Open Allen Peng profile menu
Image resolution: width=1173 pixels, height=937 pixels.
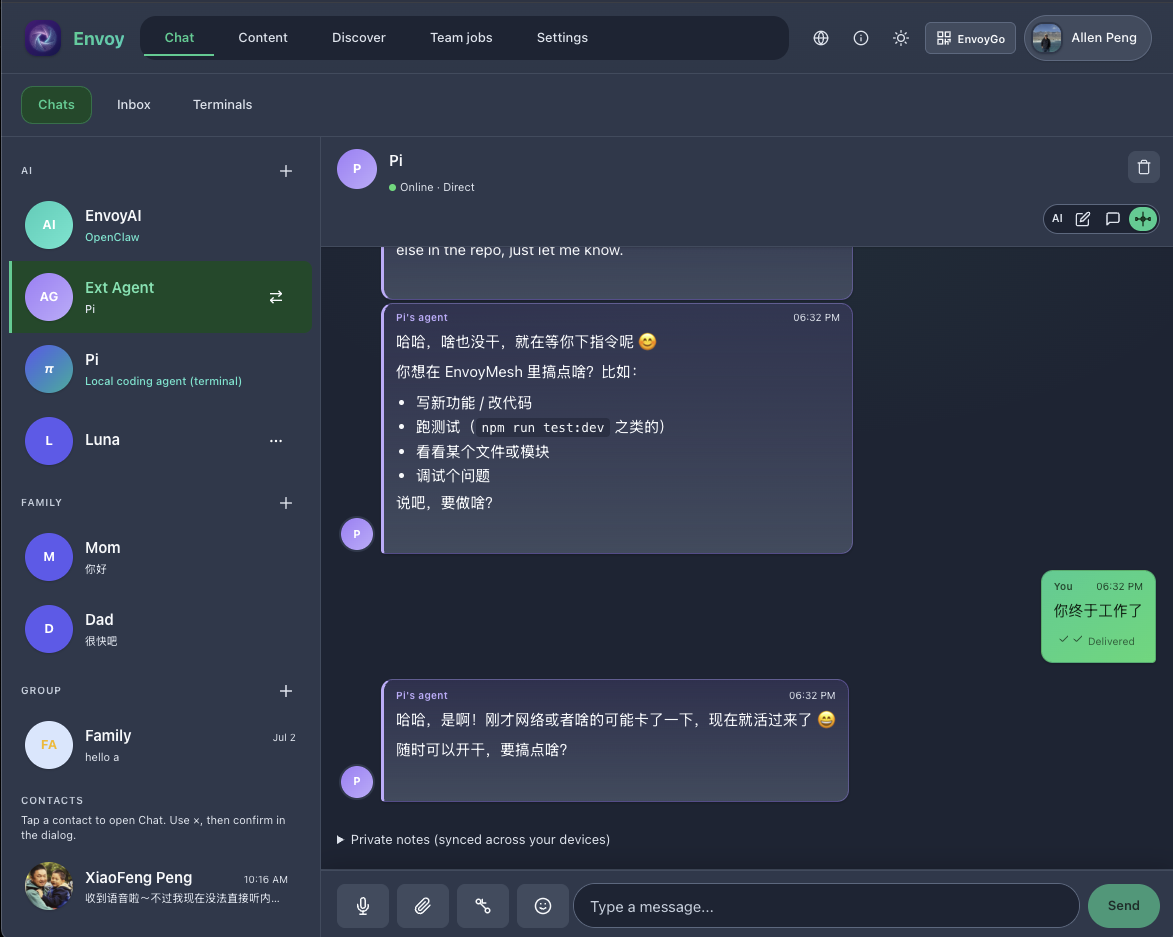1087,38
